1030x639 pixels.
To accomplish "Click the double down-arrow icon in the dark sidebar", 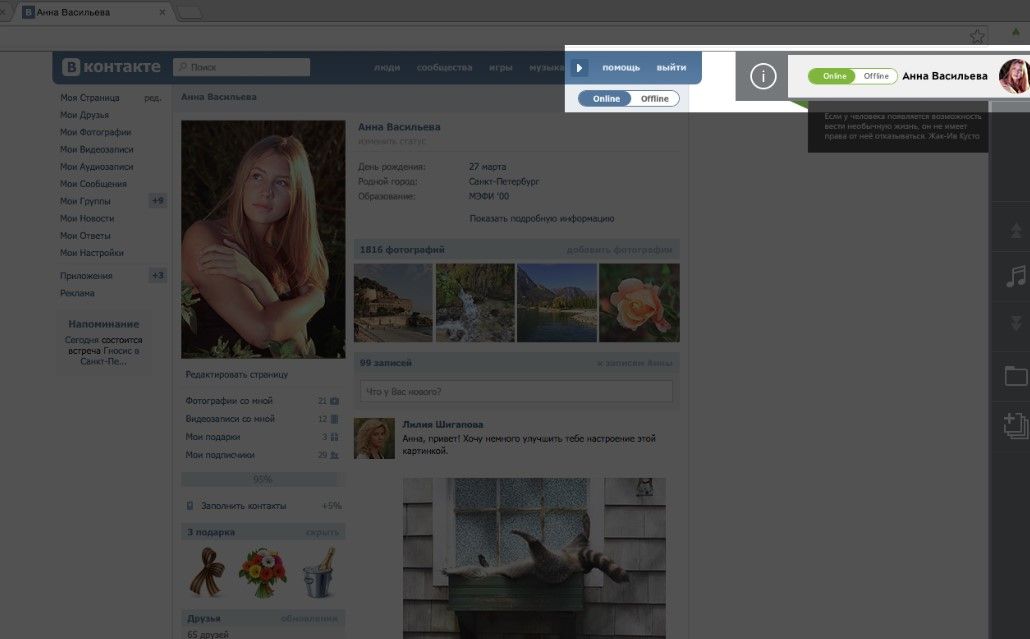I will (x=1016, y=322).
